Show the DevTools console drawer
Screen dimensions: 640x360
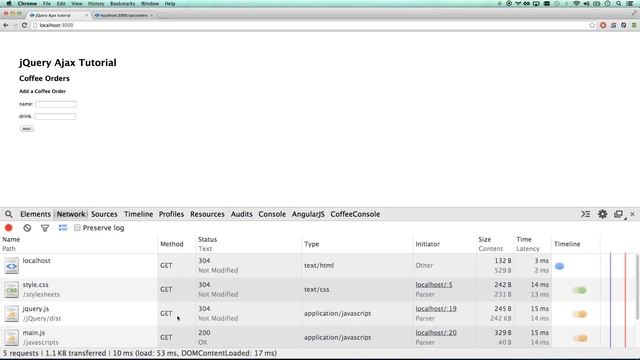click(586, 214)
